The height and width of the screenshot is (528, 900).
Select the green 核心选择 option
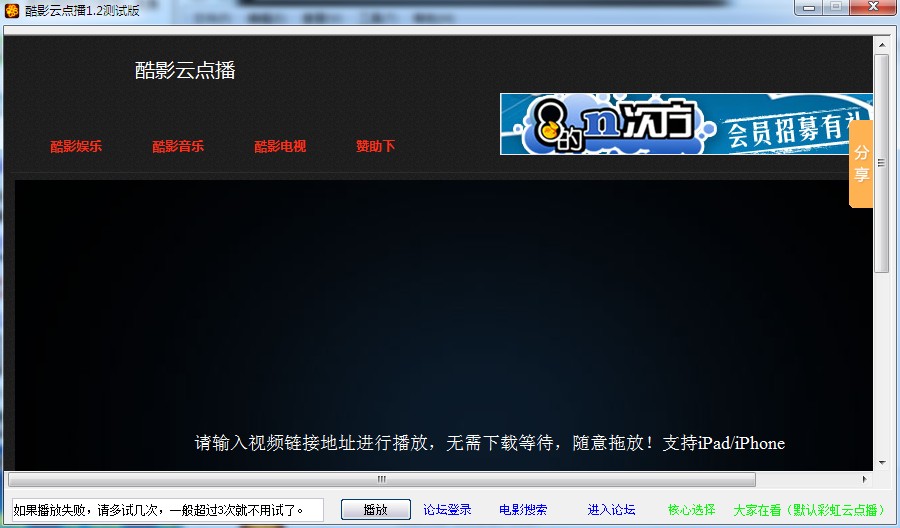(692, 510)
